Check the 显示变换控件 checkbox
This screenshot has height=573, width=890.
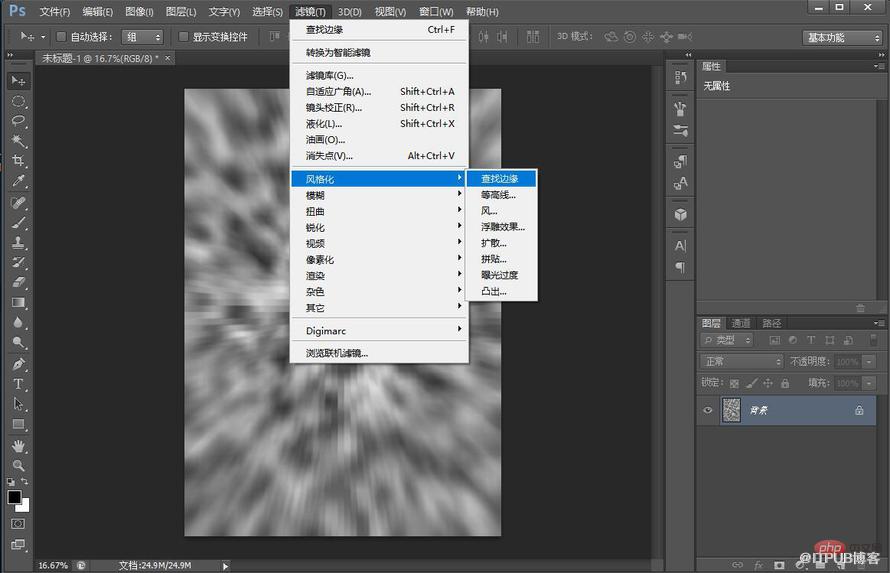pos(183,37)
